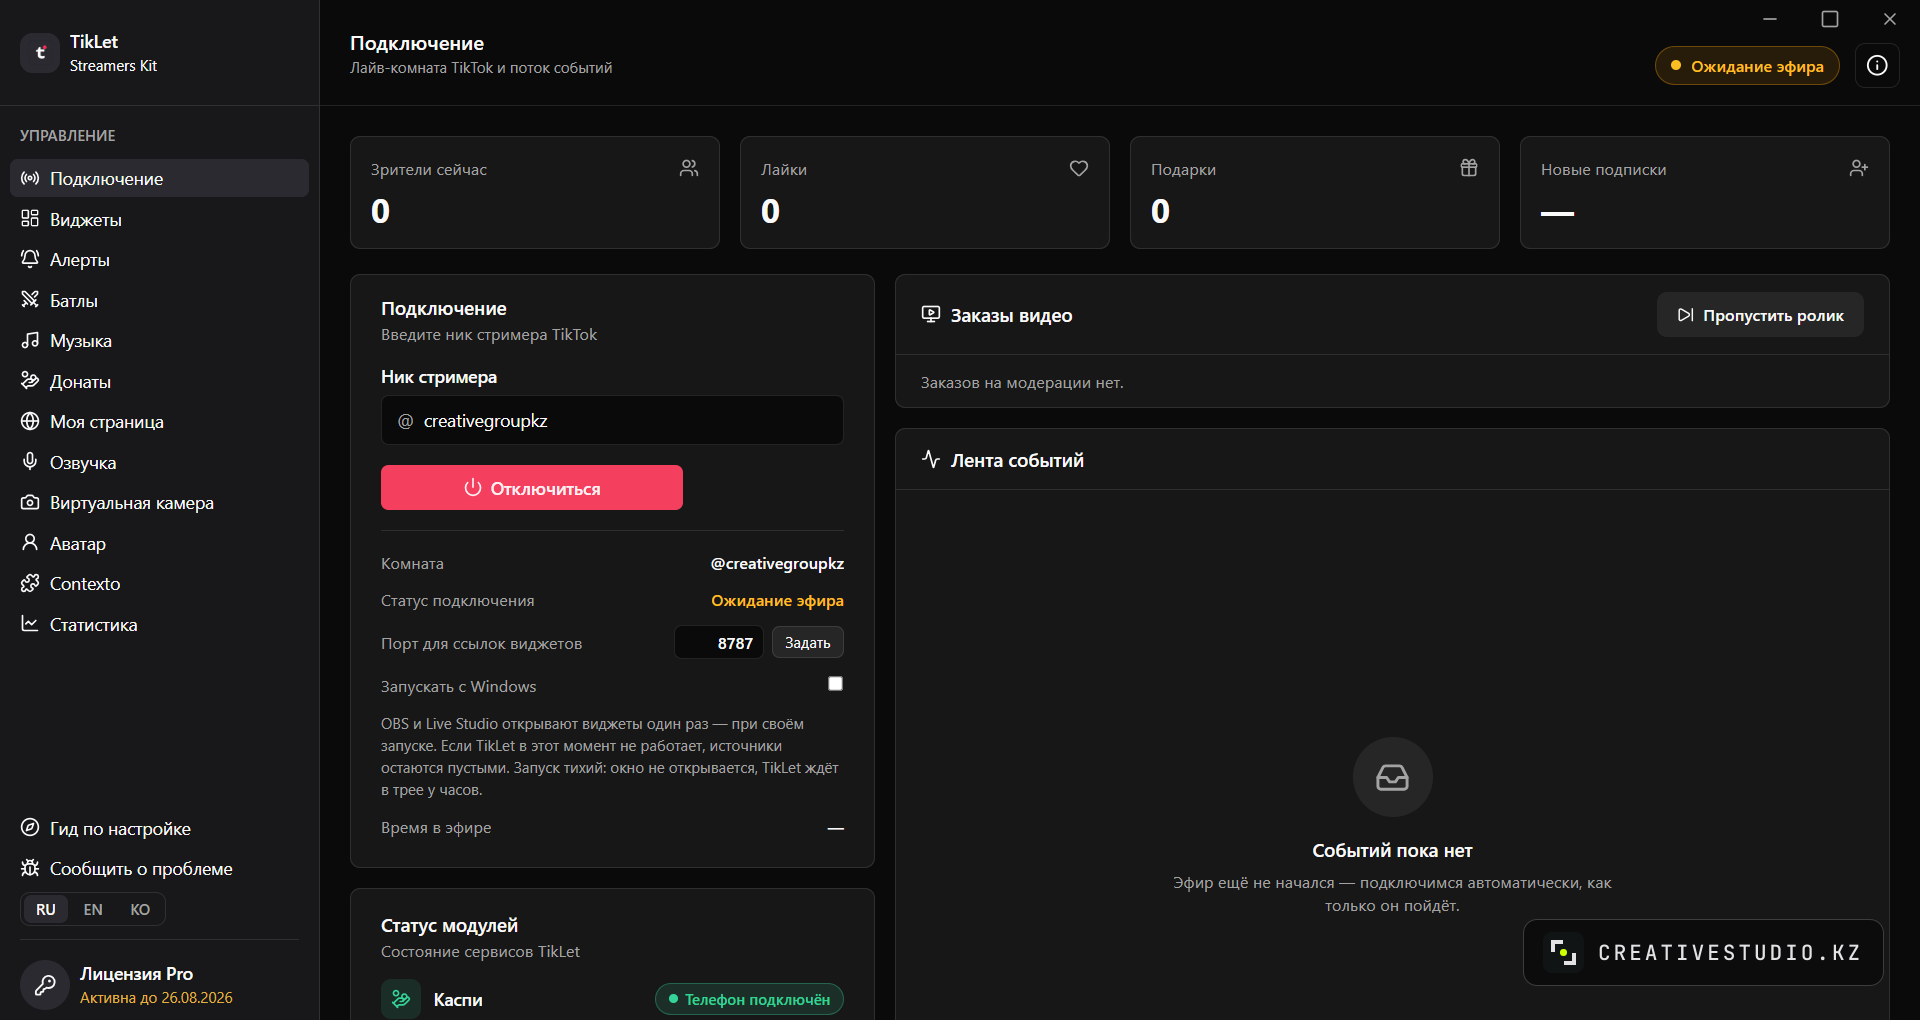The width and height of the screenshot is (1920, 1020).
Task: Click the Лицензия Pro label
Action: (x=136, y=973)
